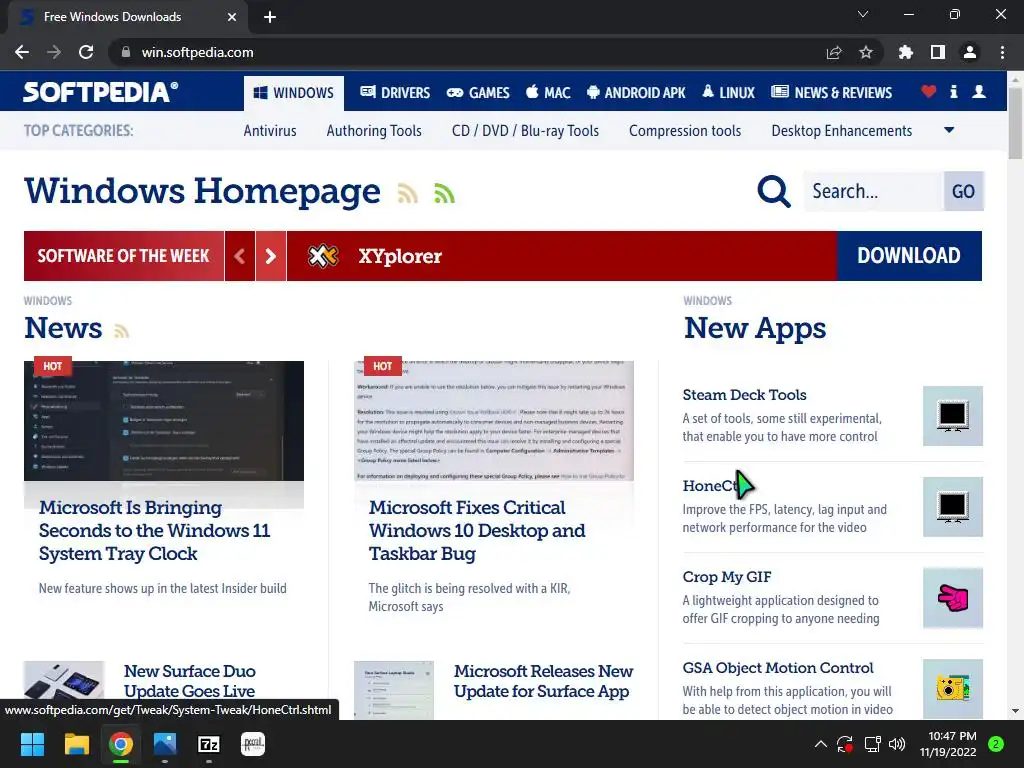The image size is (1024, 768).
Task: Switch to Mac section
Action: (548, 93)
